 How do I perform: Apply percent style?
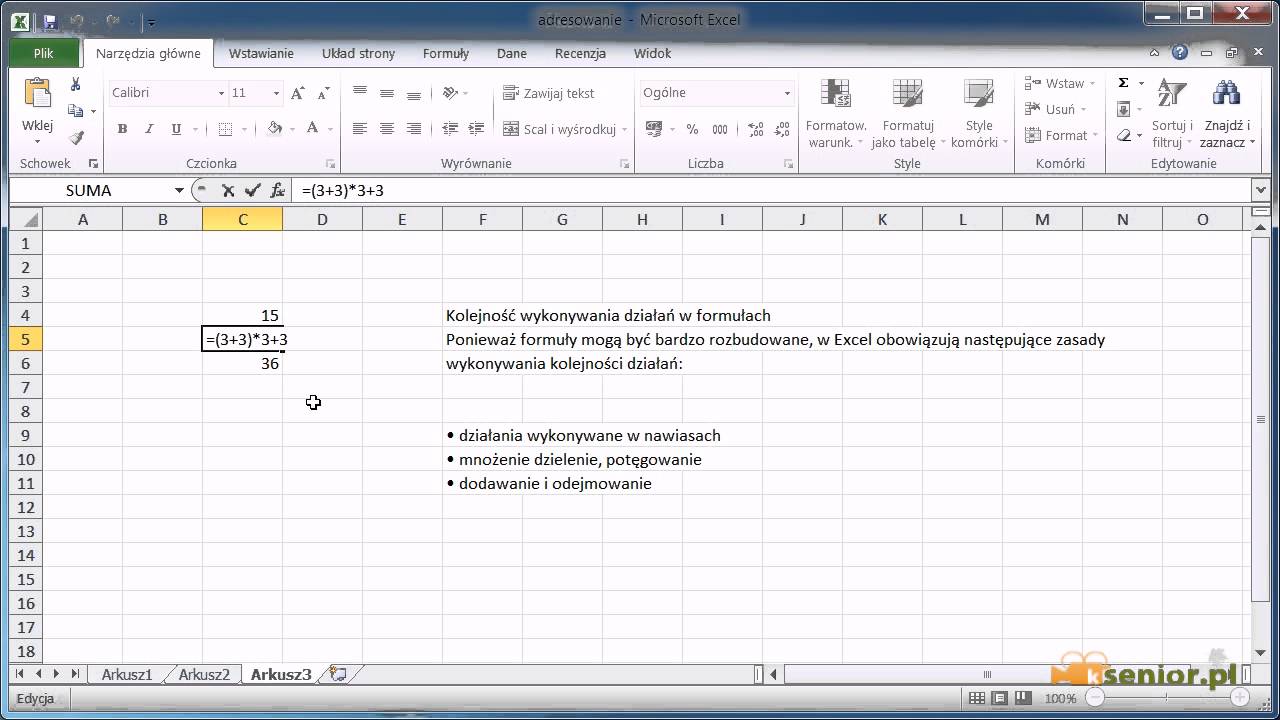click(692, 129)
